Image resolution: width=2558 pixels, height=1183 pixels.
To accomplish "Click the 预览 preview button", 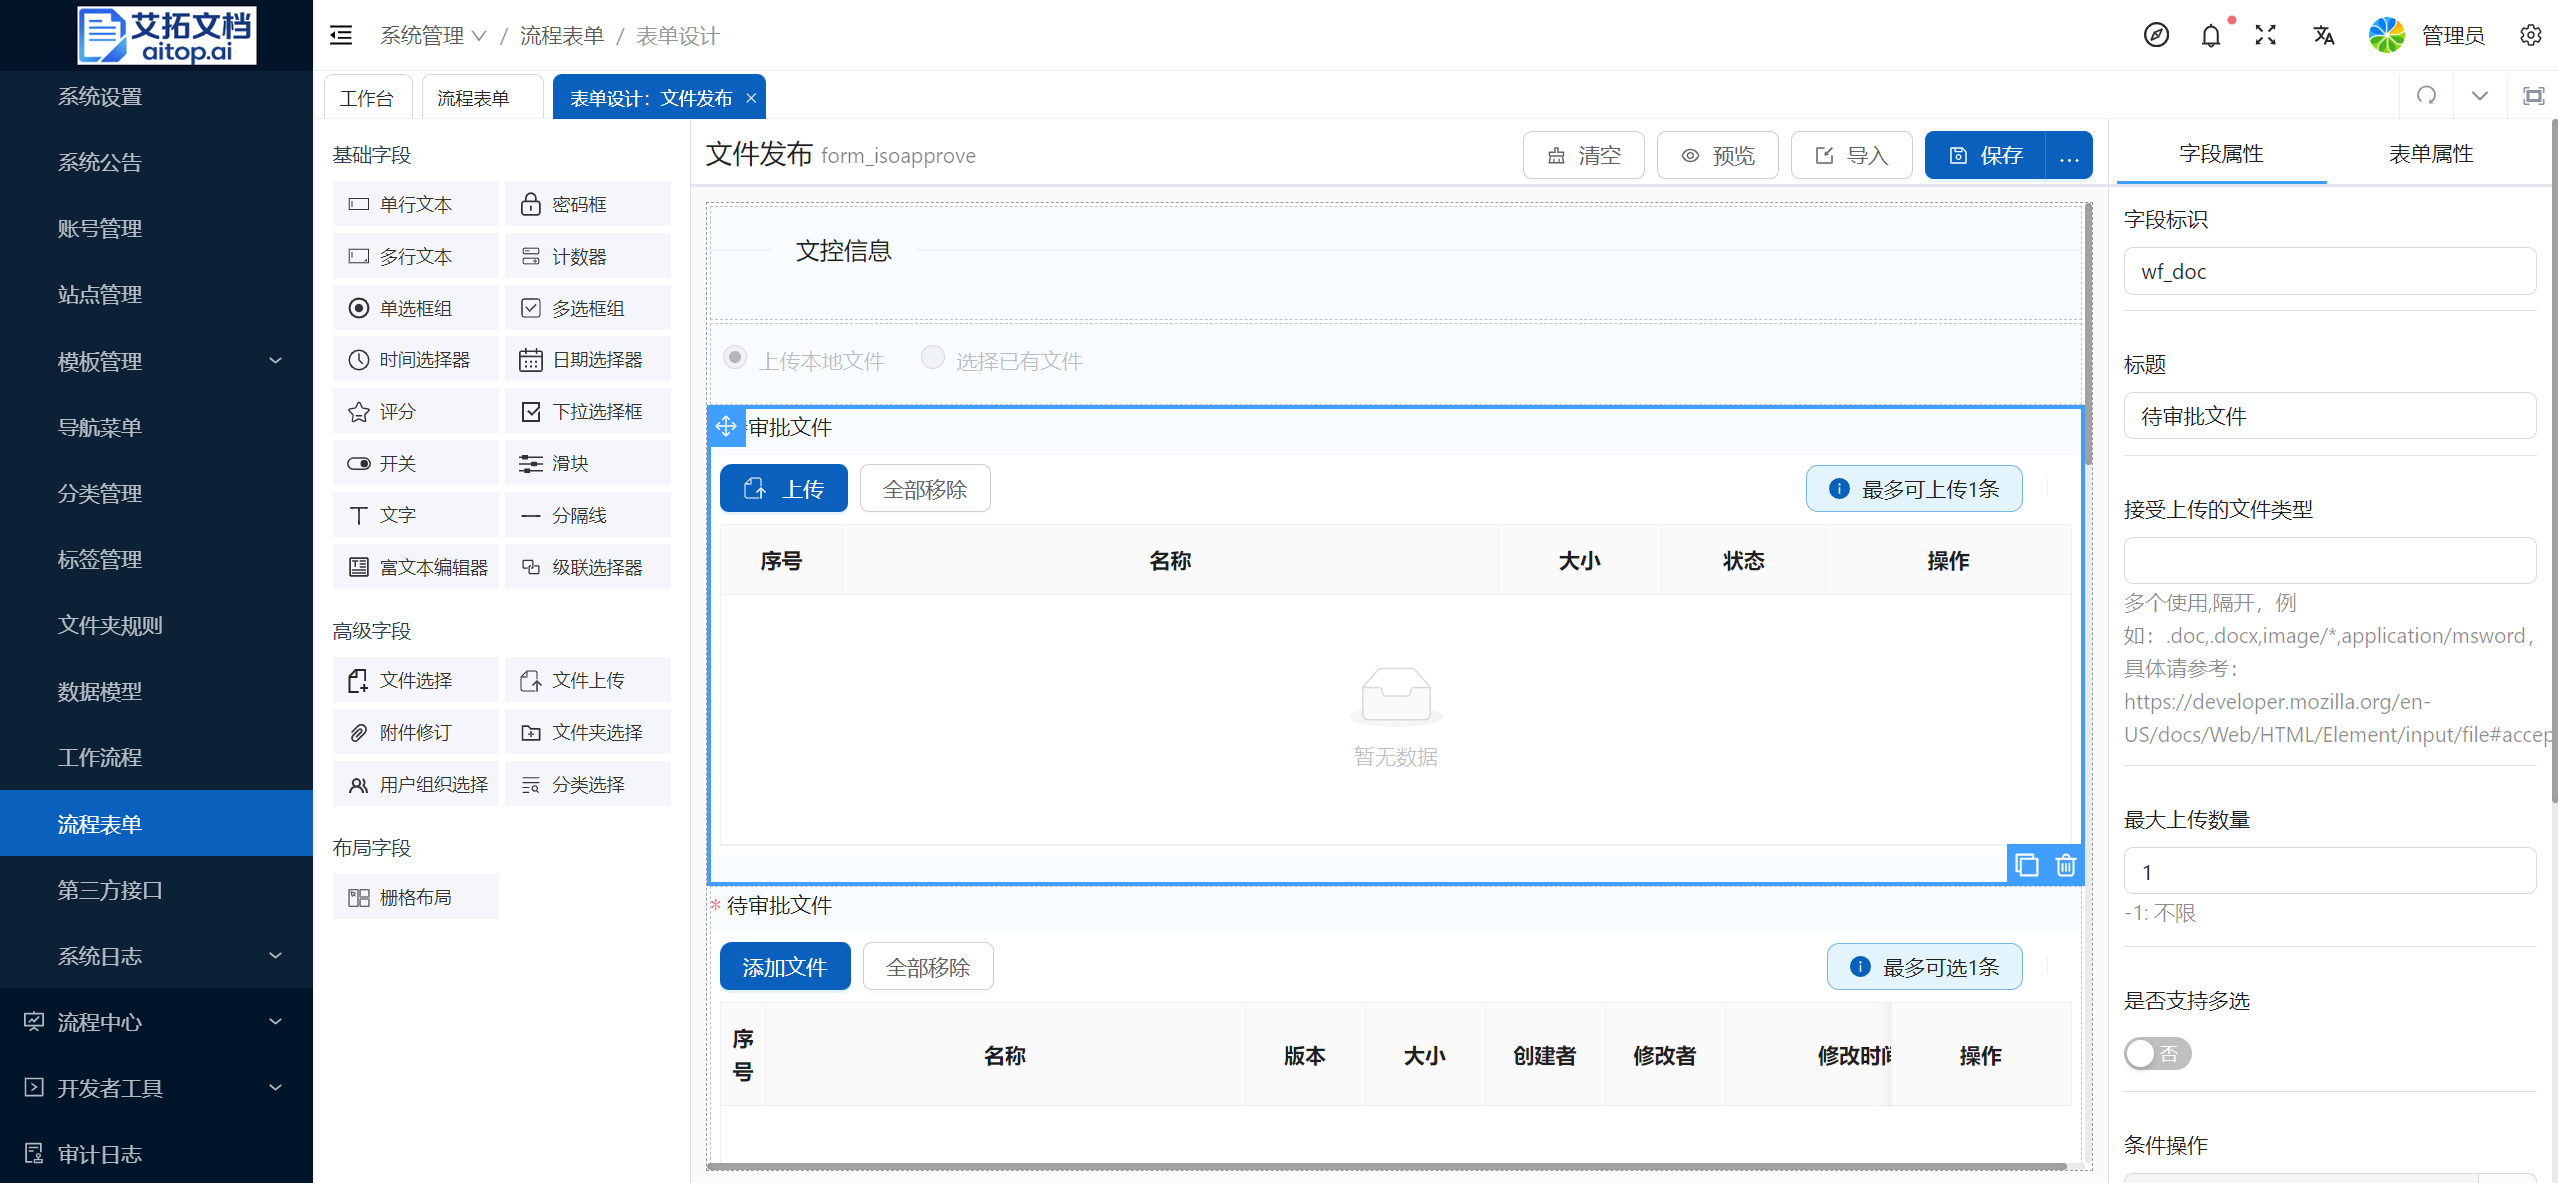I will 1717,156.
